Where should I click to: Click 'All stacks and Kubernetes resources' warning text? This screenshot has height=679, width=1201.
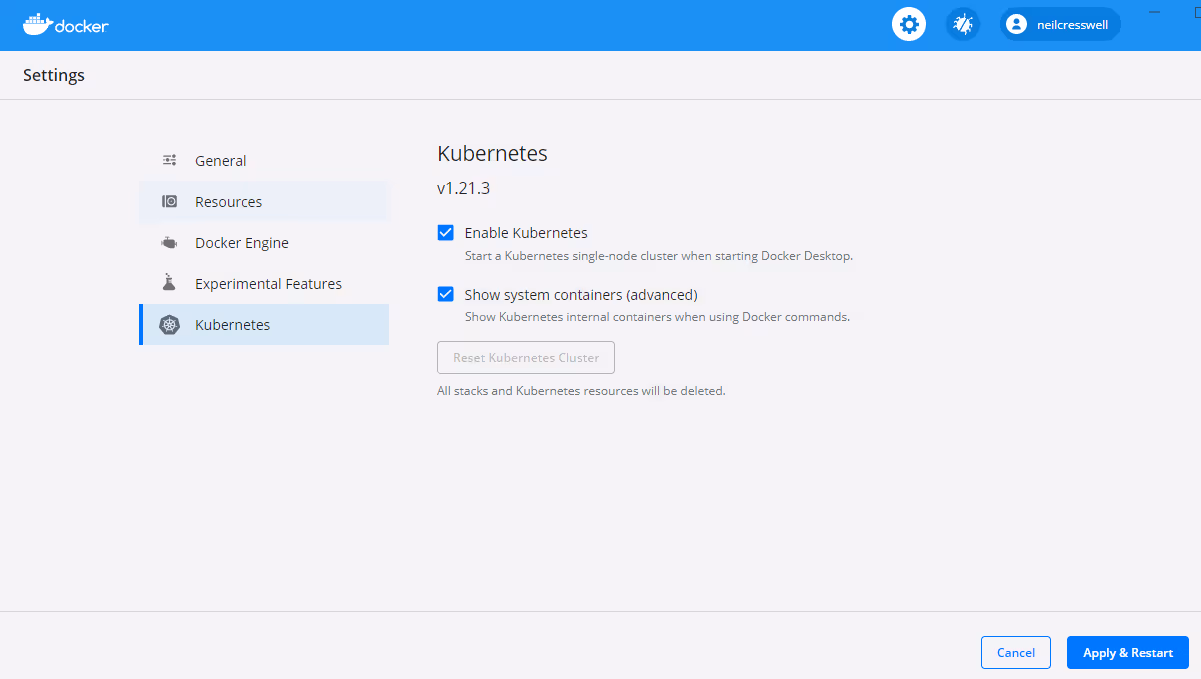(x=581, y=391)
